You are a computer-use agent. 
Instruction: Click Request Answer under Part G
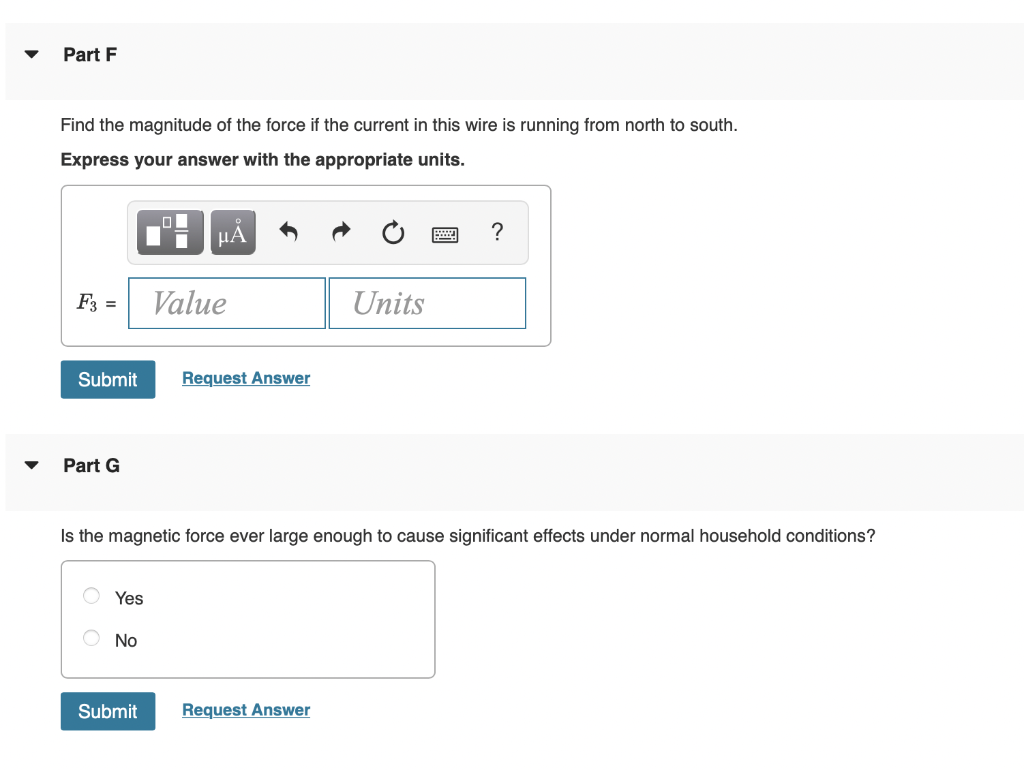245,710
